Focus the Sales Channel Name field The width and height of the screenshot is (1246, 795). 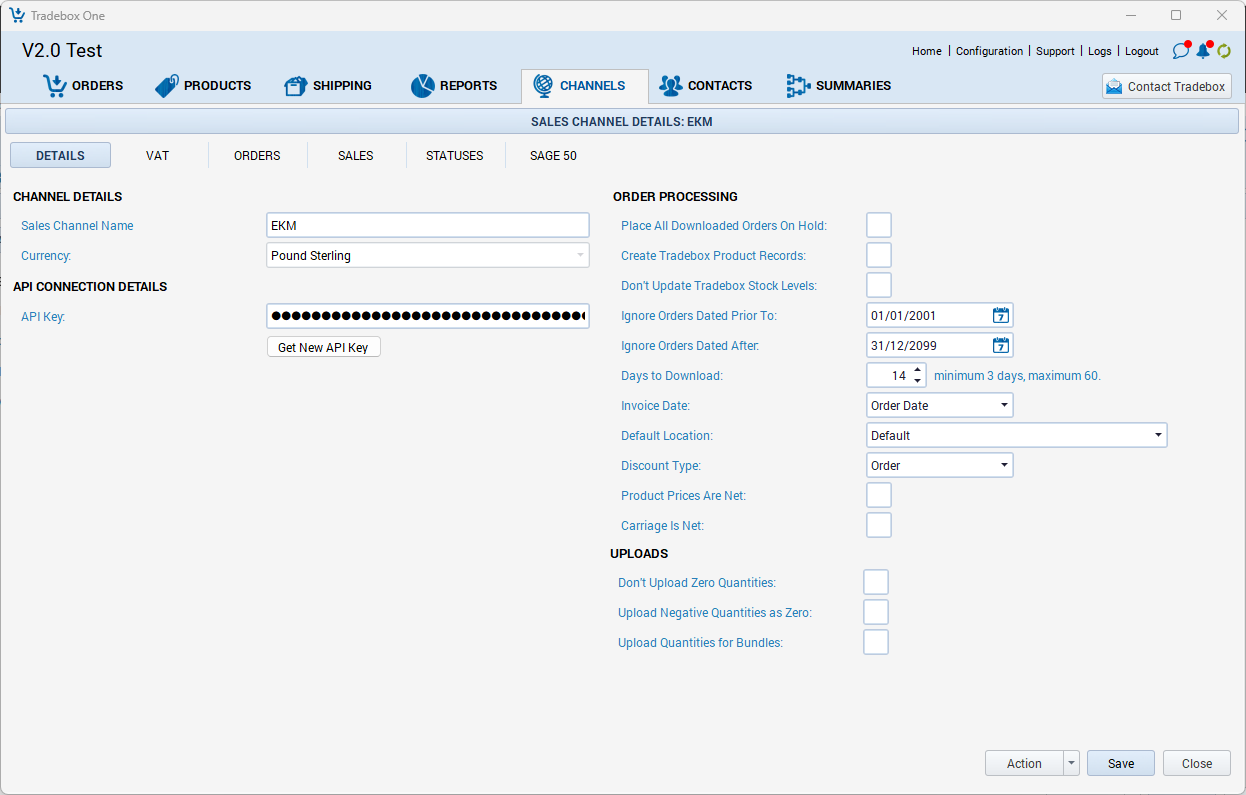428,226
